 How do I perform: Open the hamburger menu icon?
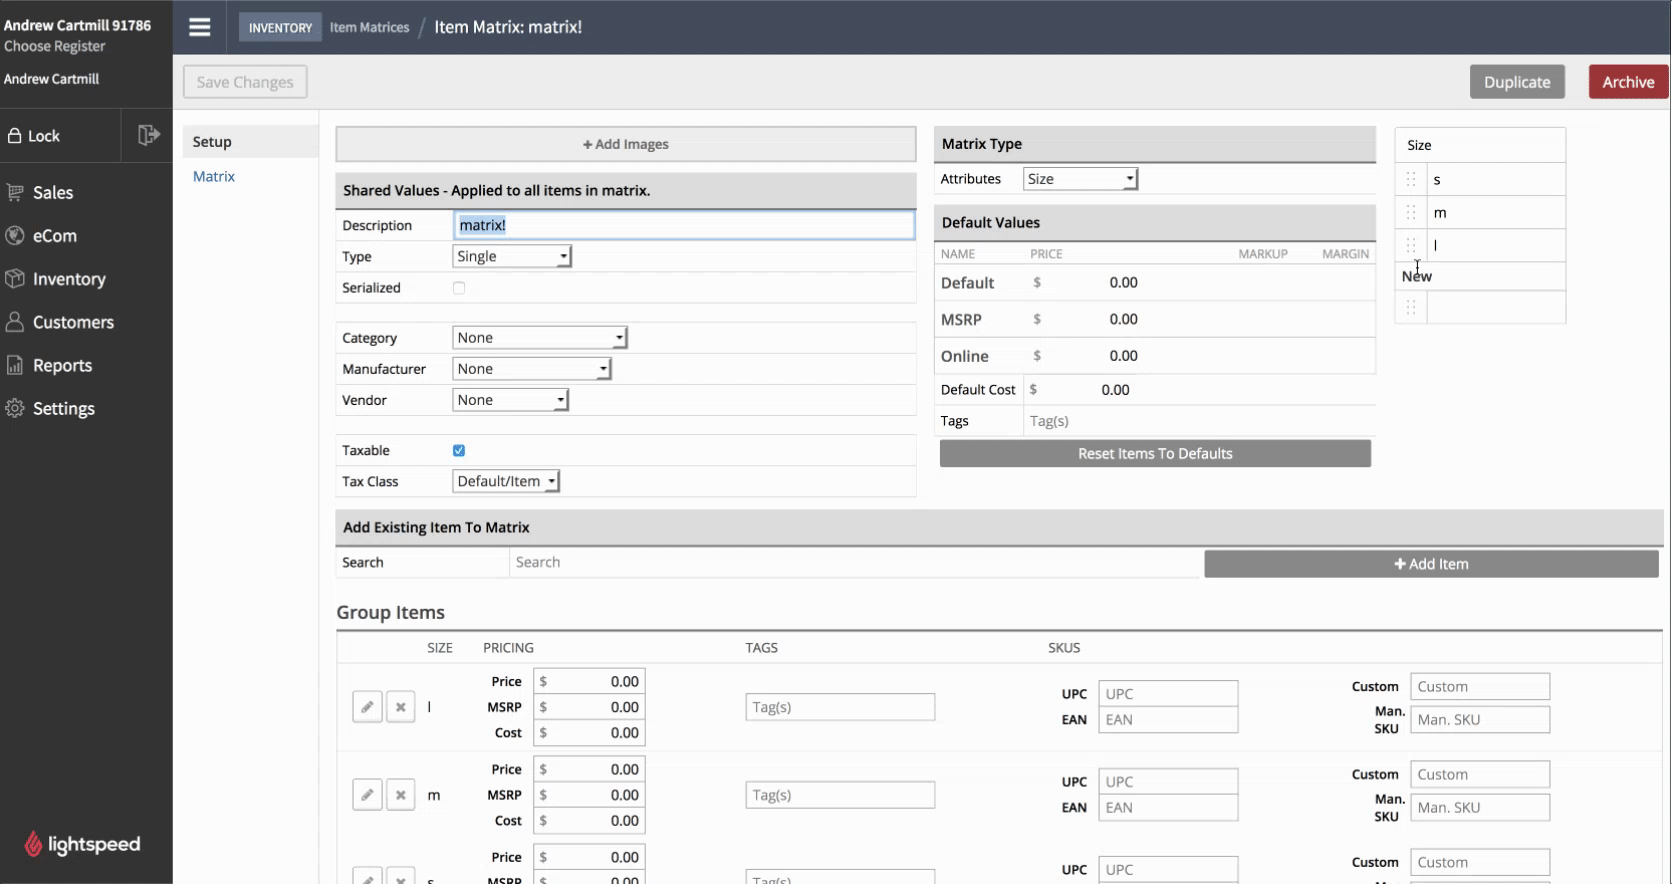coord(200,27)
